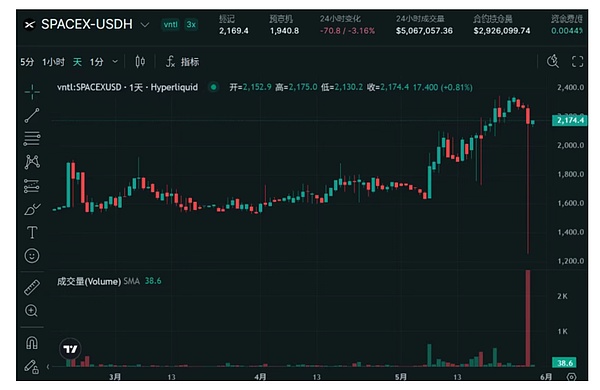The width and height of the screenshot is (600, 390).
Task: Click the zoom in tool
Action: [x=31, y=310]
